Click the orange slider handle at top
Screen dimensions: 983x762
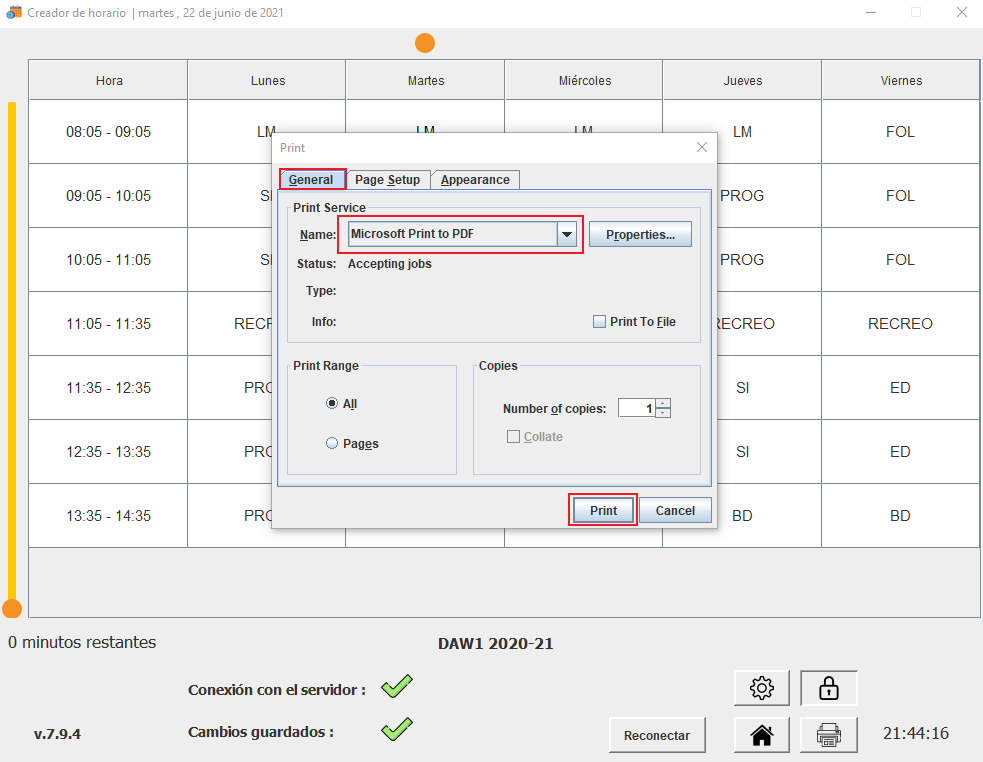click(x=425, y=43)
